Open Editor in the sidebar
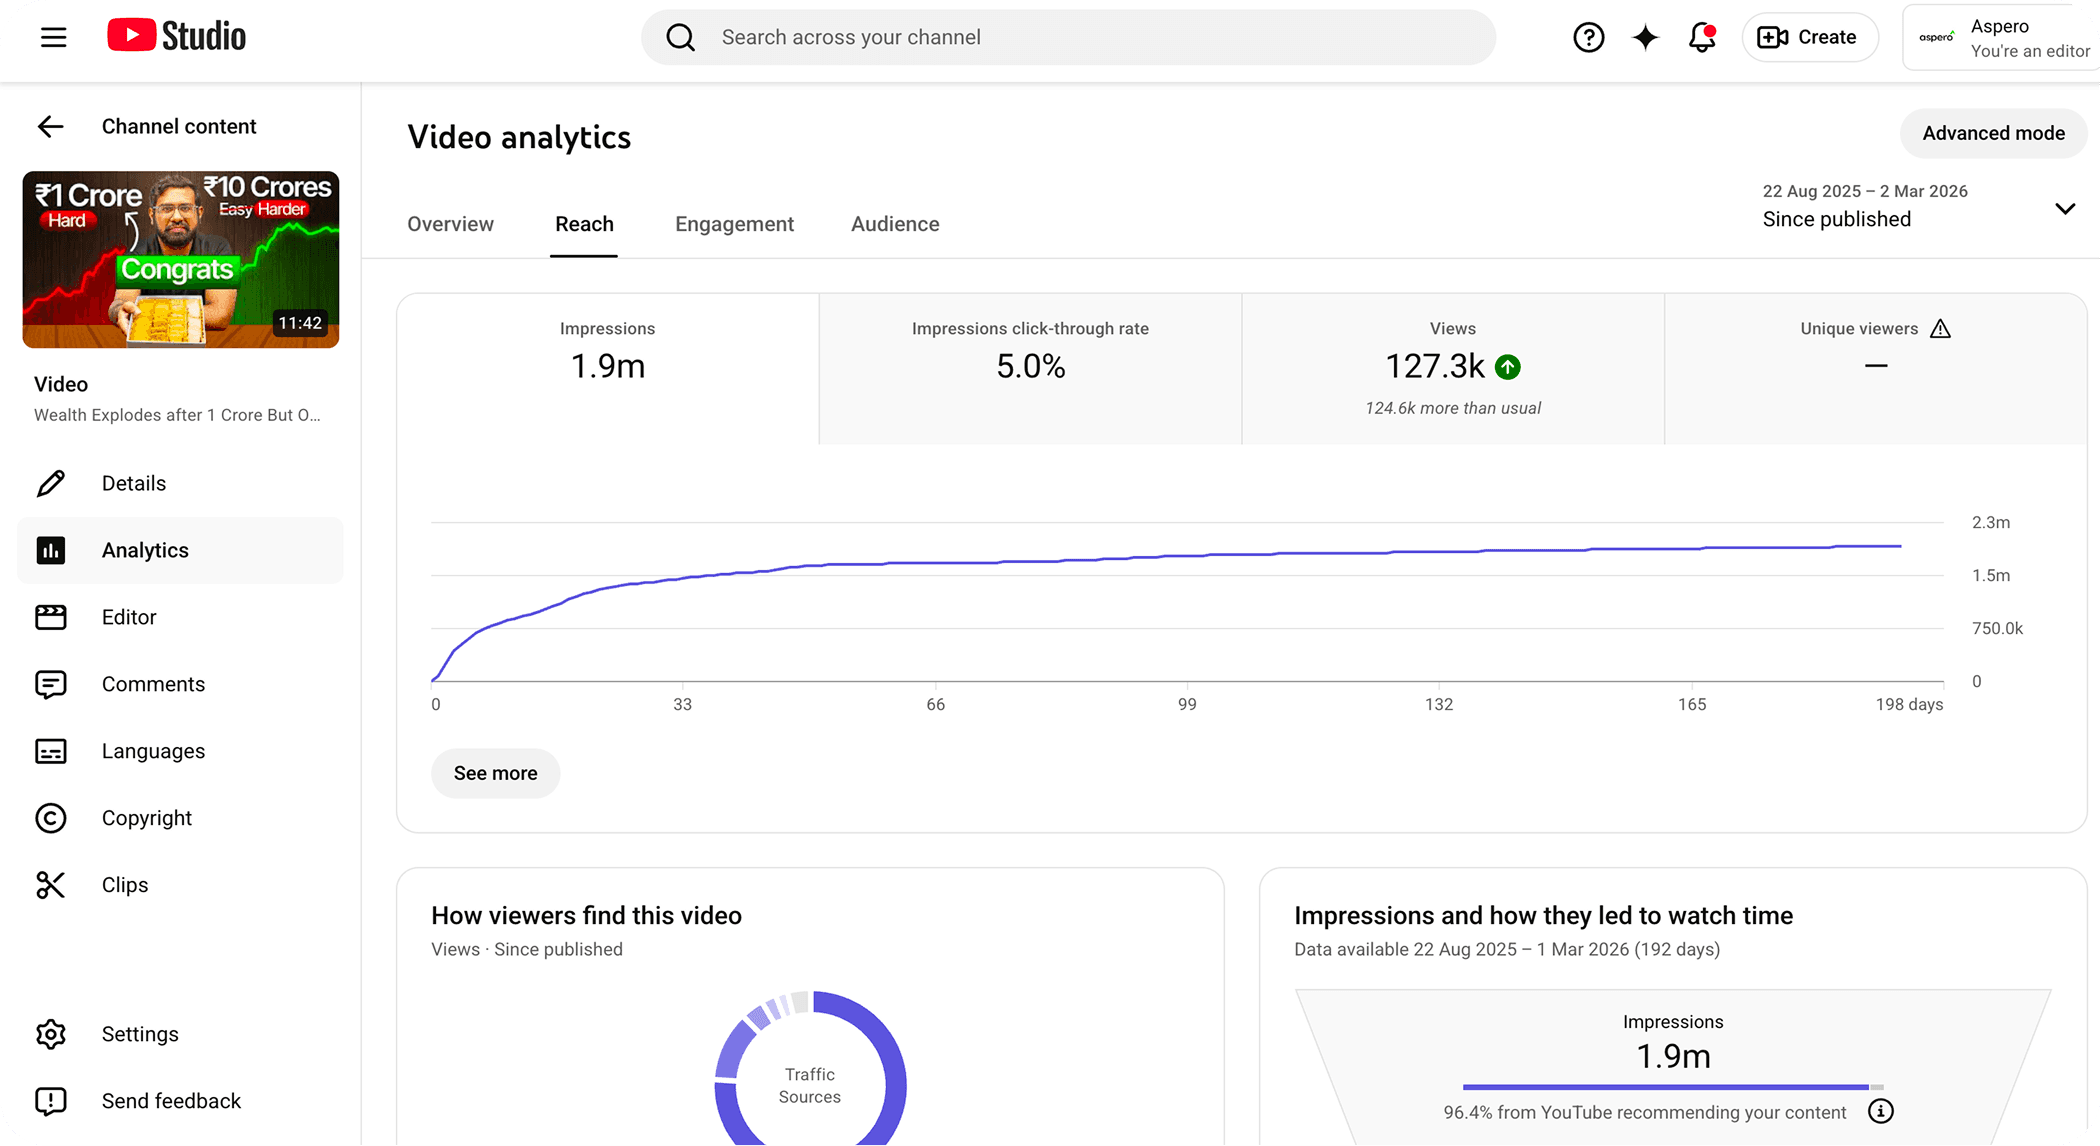This screenshot has width=2100, height=1146. pos(129,617)
